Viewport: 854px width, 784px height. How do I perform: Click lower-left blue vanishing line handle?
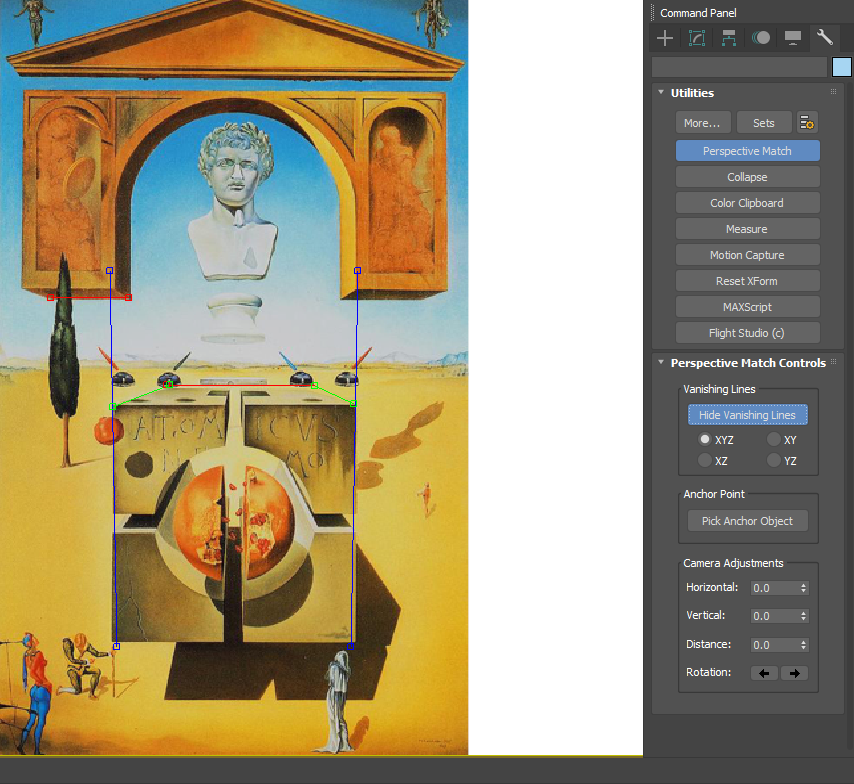pyautogui.click(x=116, y=646)
